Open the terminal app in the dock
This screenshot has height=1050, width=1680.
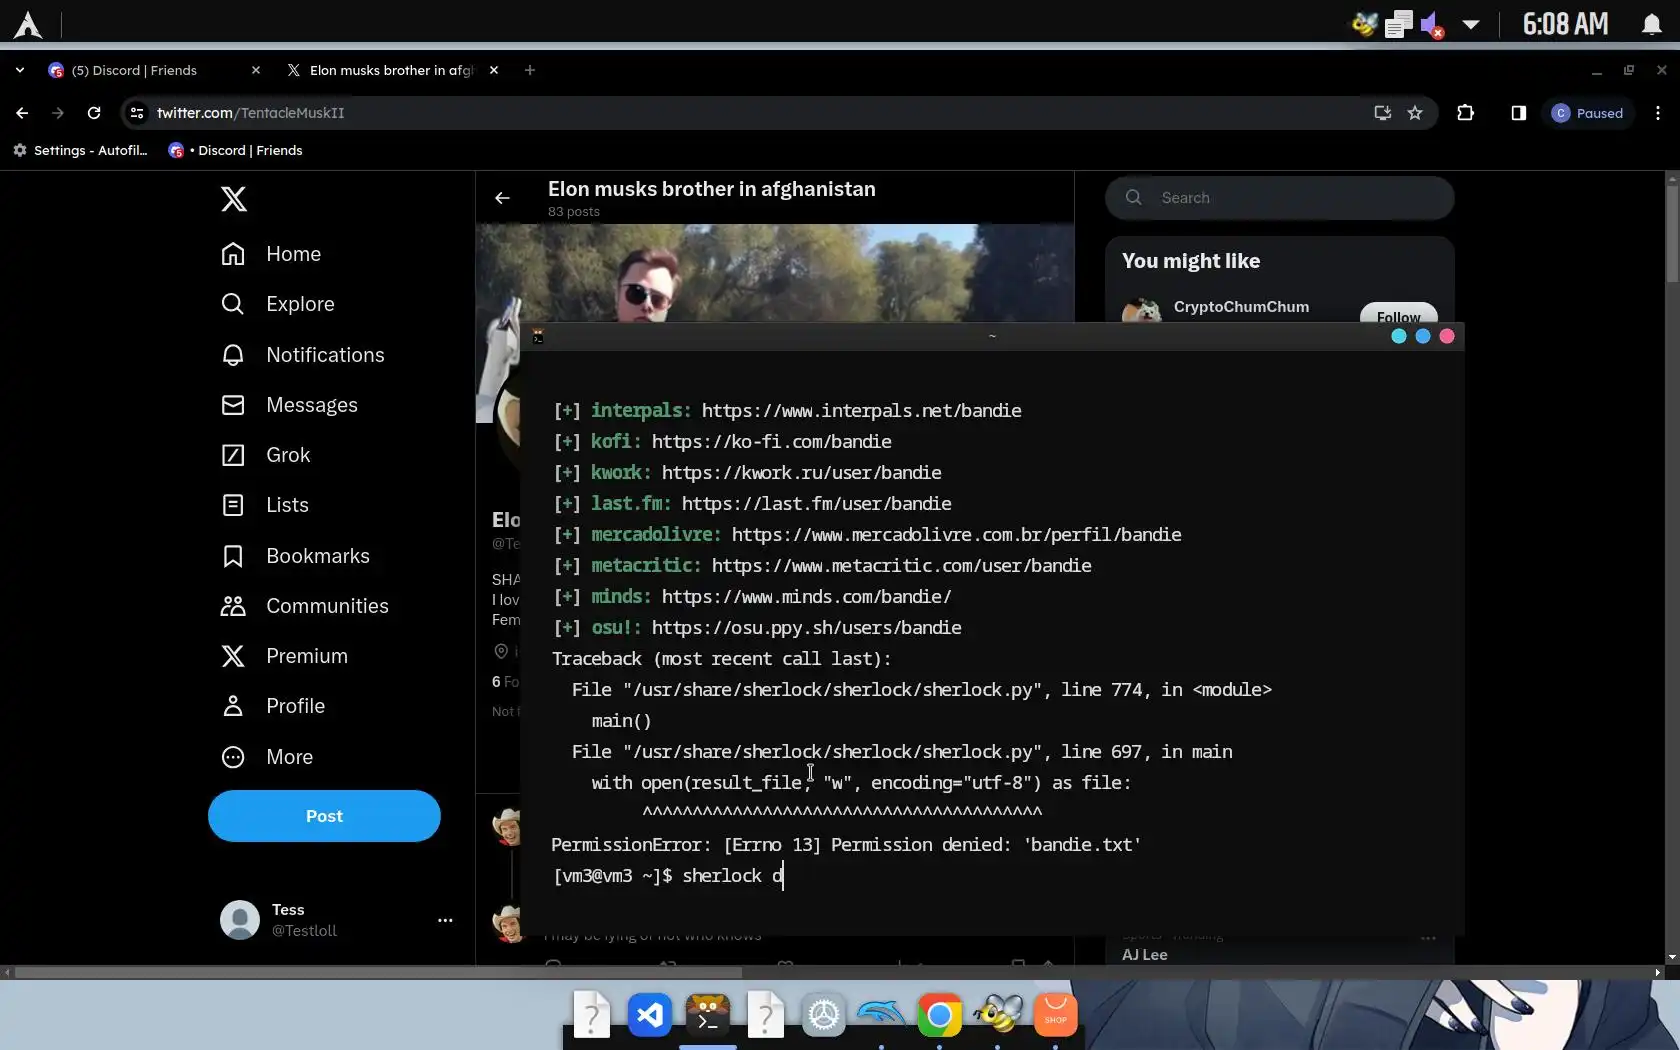[x=708, y=1016]
